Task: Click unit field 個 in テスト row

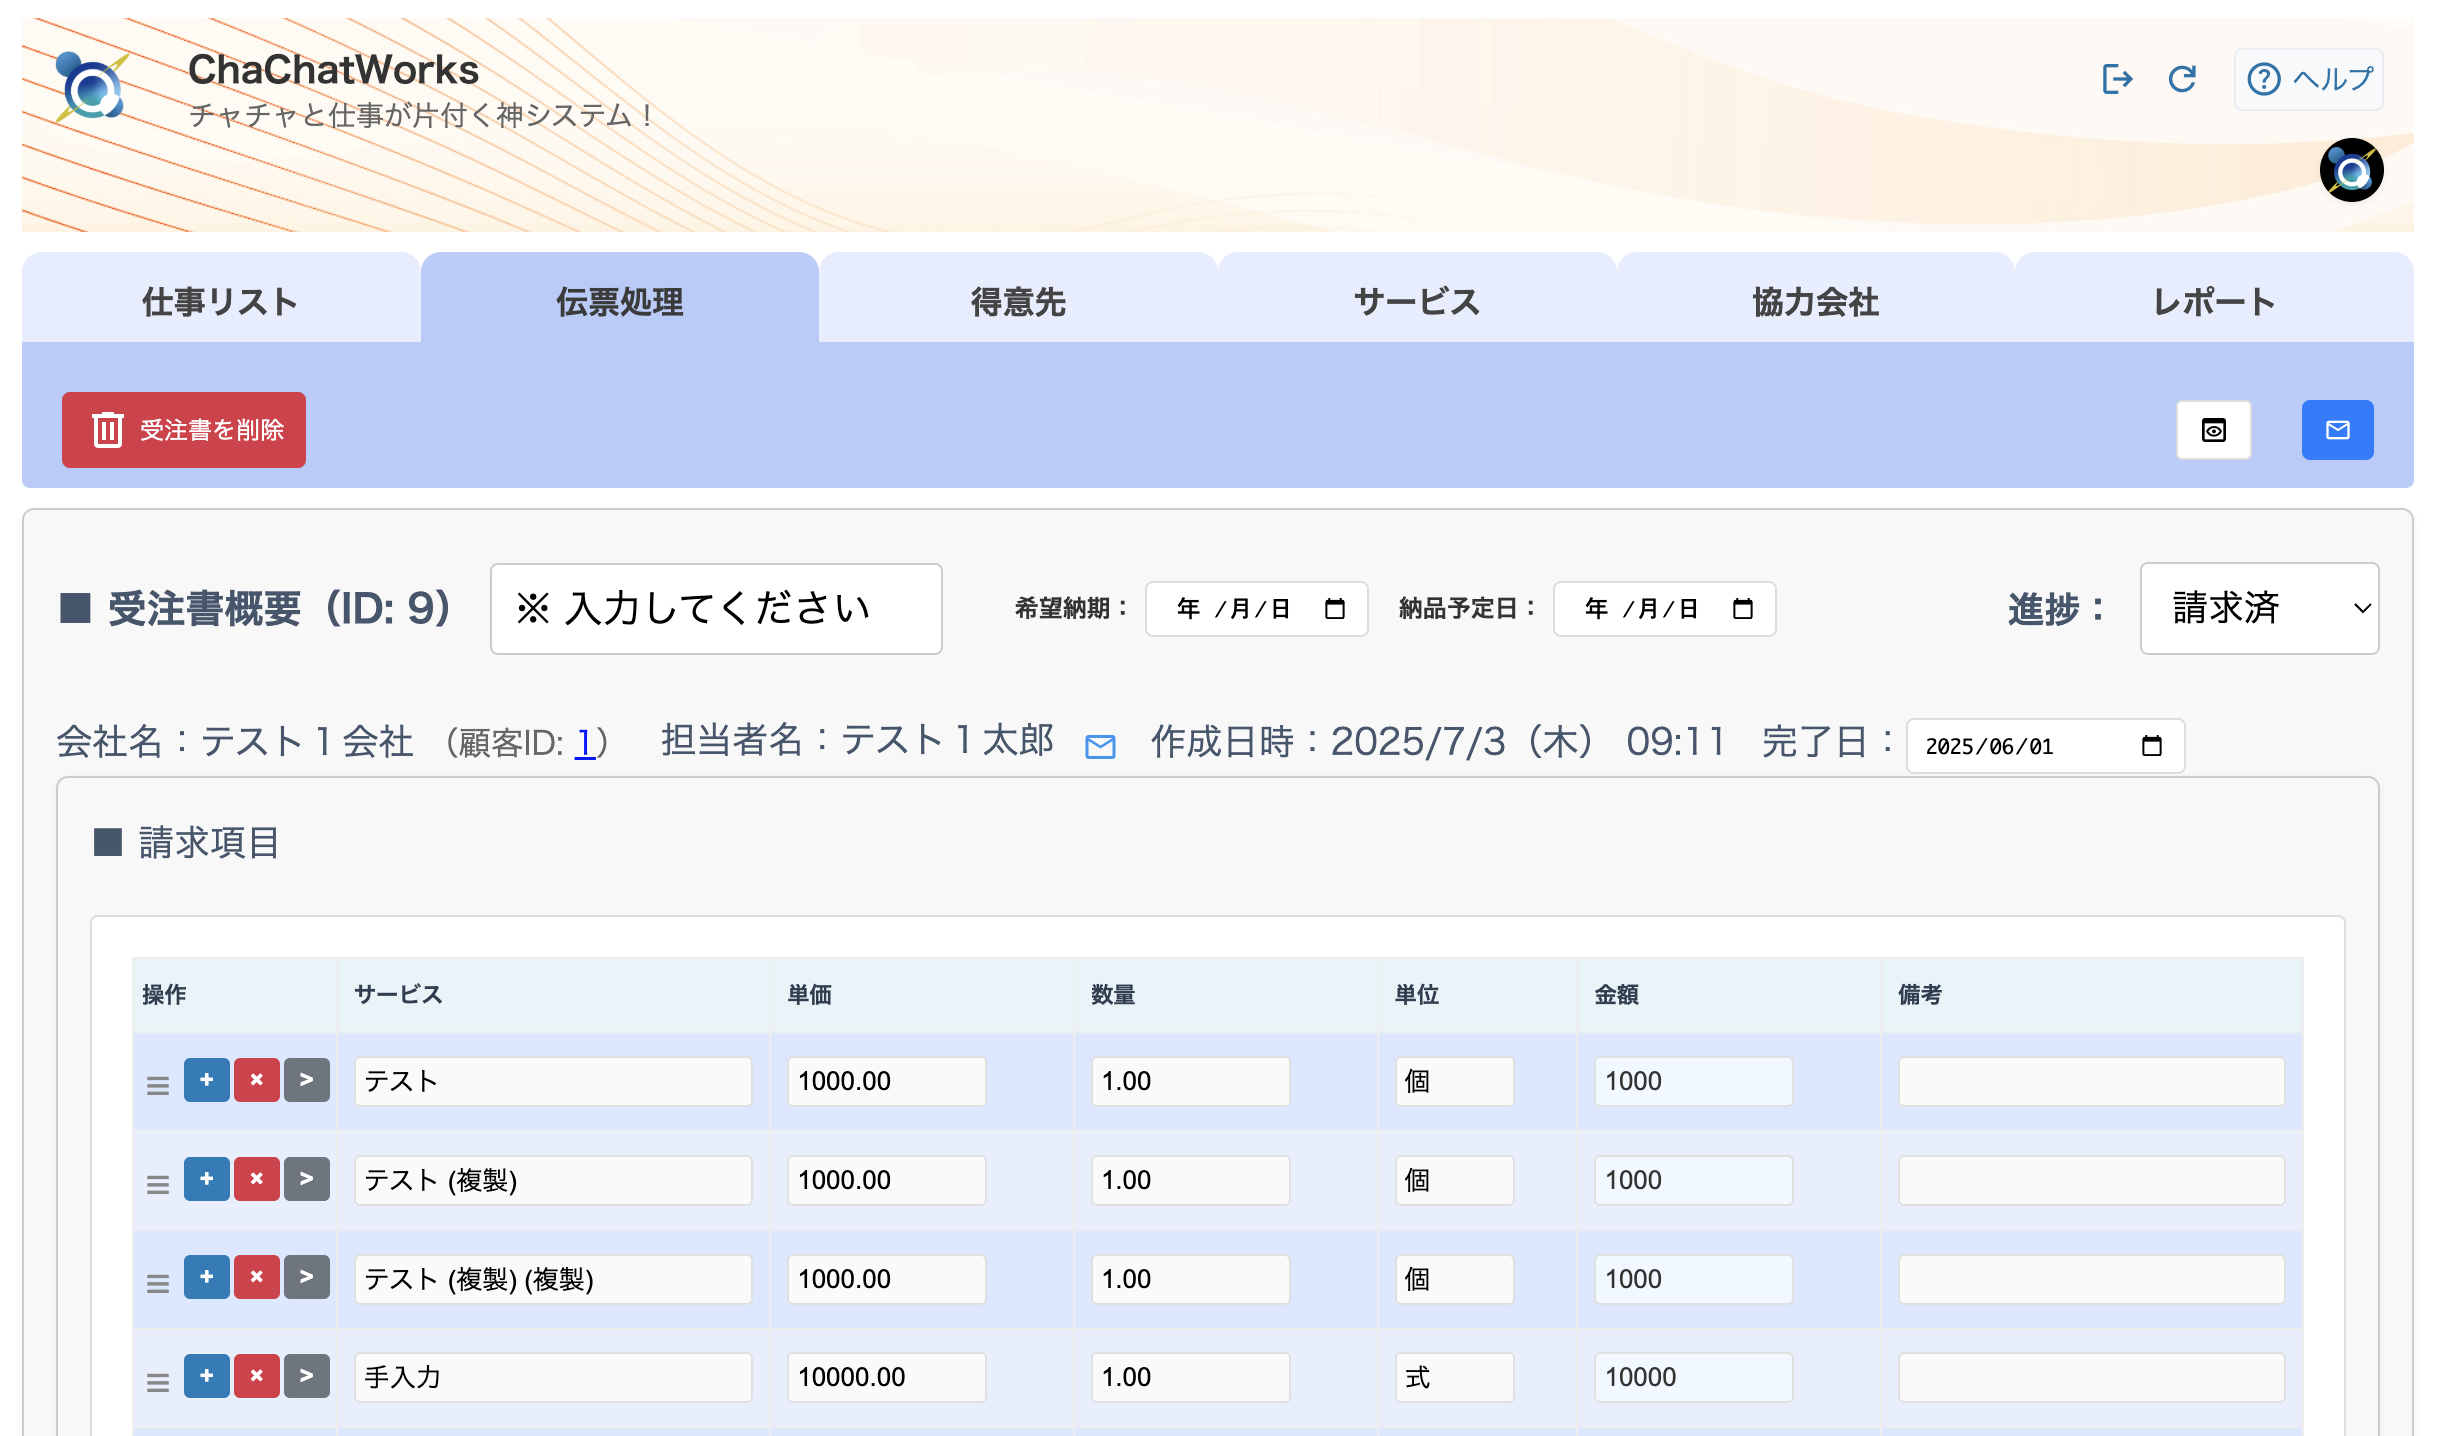Action: [1455, 1081]
